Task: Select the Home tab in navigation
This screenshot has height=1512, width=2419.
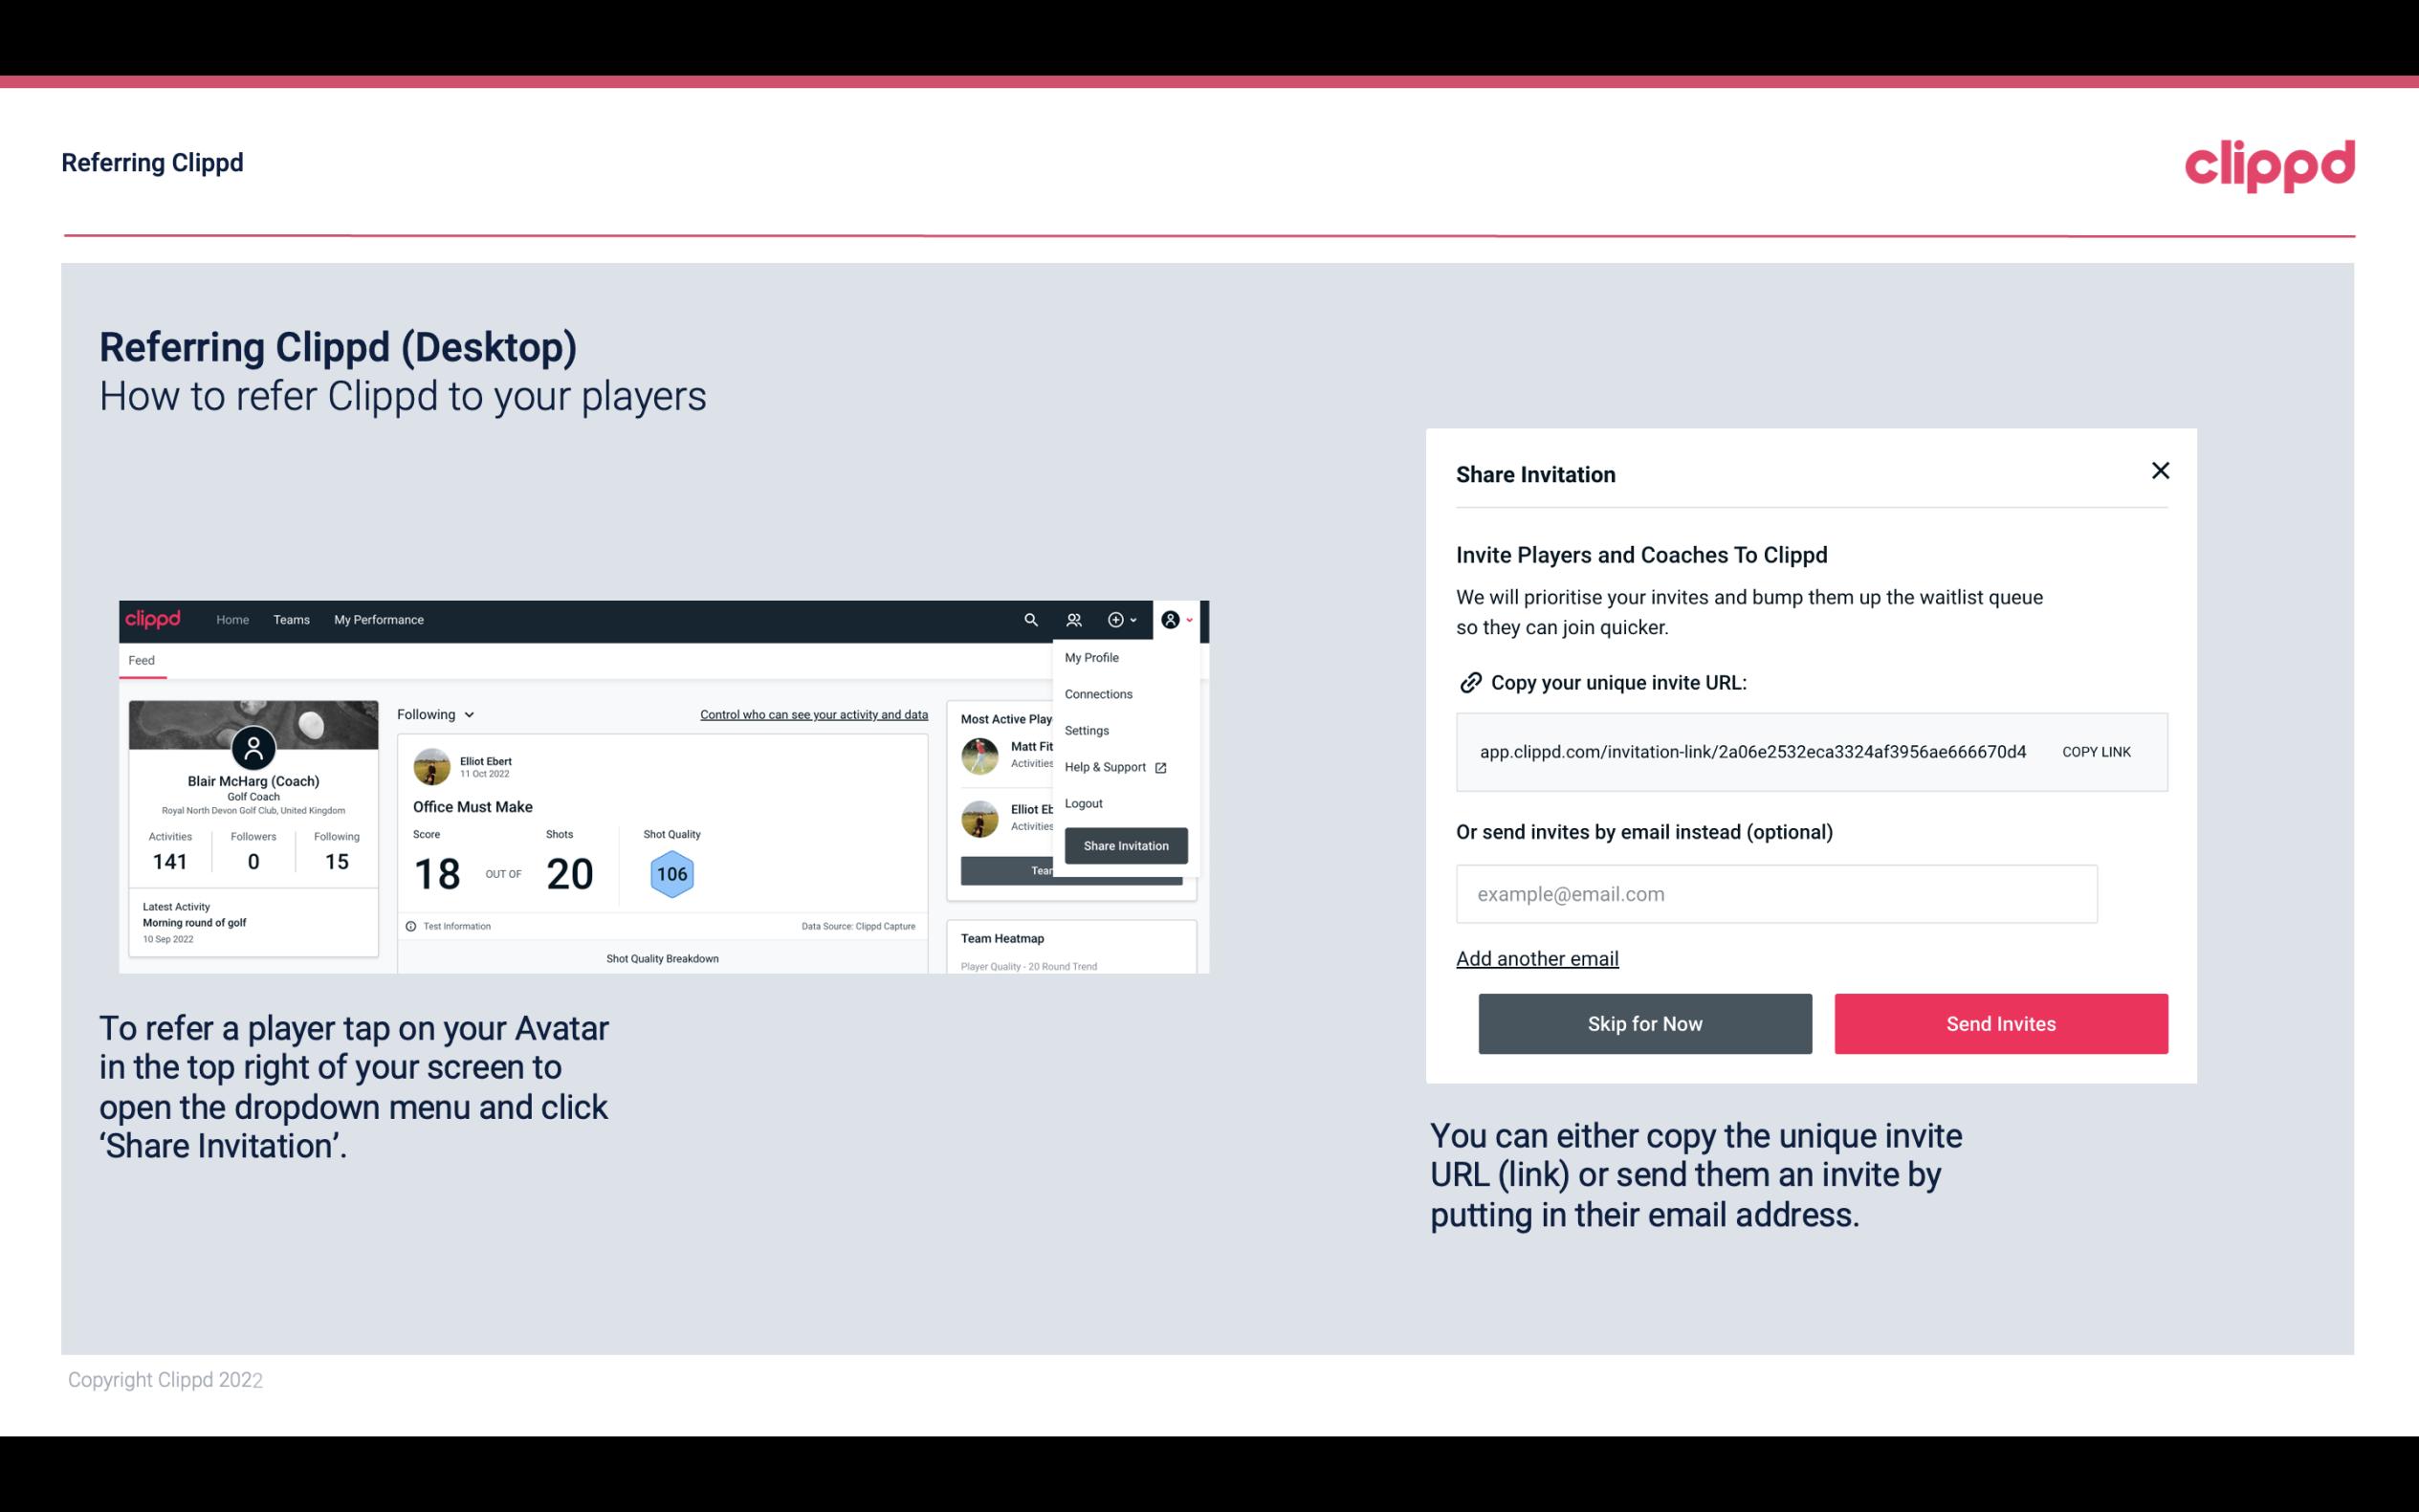Action: pyautogui.click(x=230, y=619)
